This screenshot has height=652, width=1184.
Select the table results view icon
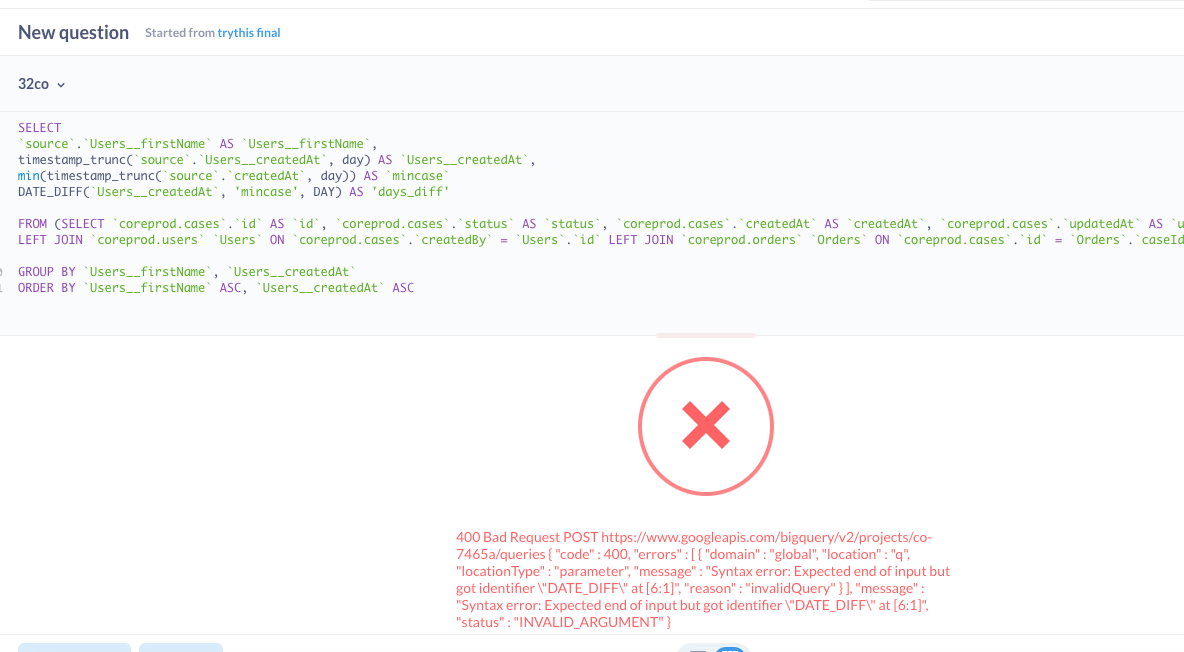(x=697, y=649)
